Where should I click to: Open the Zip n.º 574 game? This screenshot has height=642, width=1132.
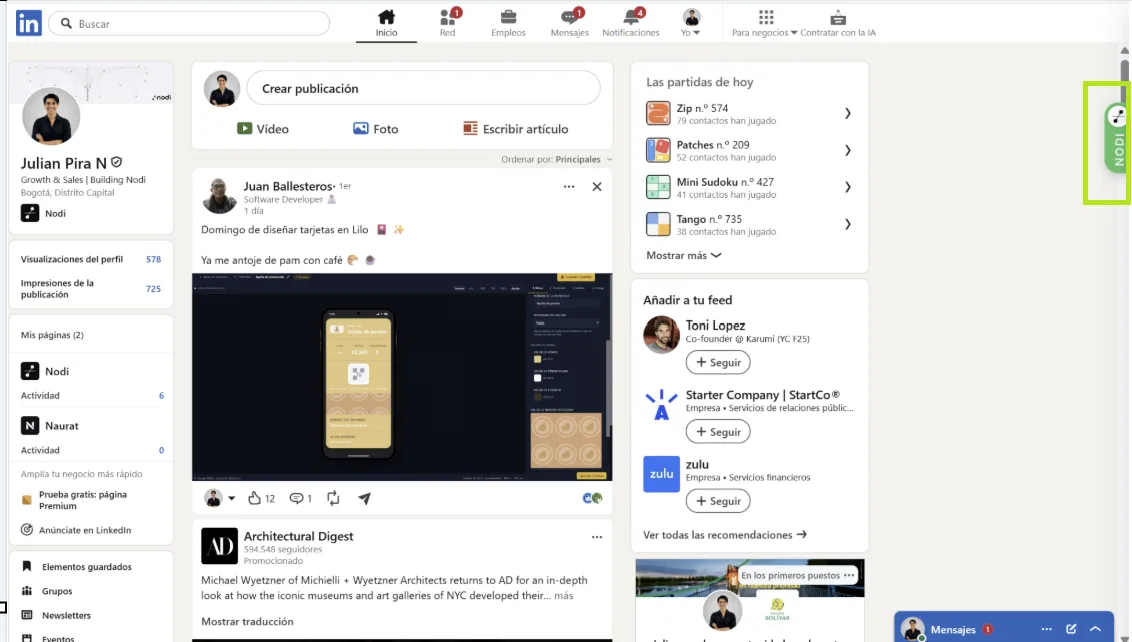click(x=749, y=113)
